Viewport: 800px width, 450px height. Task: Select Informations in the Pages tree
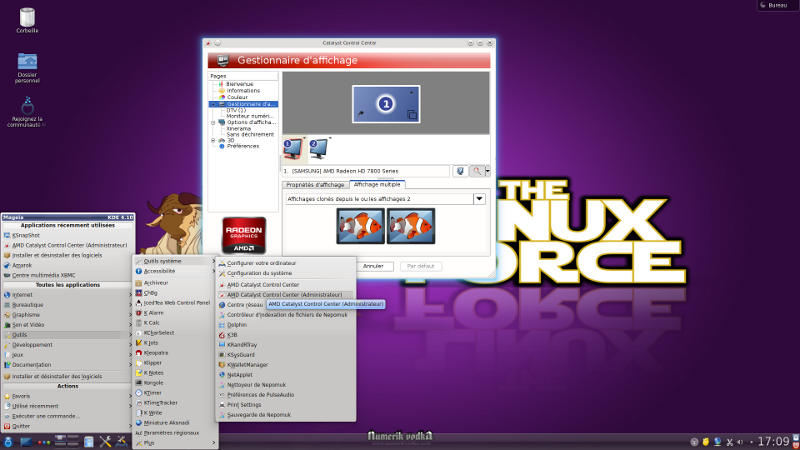coord(243,90)
